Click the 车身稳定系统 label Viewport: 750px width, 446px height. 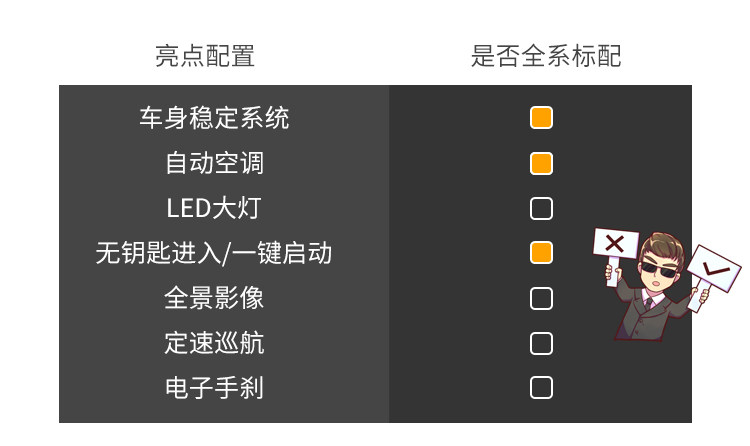[x=214, y=118]
